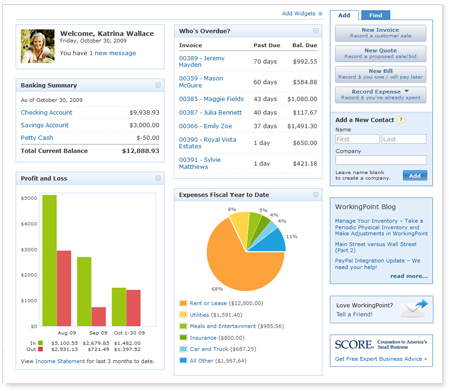Open invoice 00391 - Sylvie Matthews
The image size is (449, 391).
point(200,163)
